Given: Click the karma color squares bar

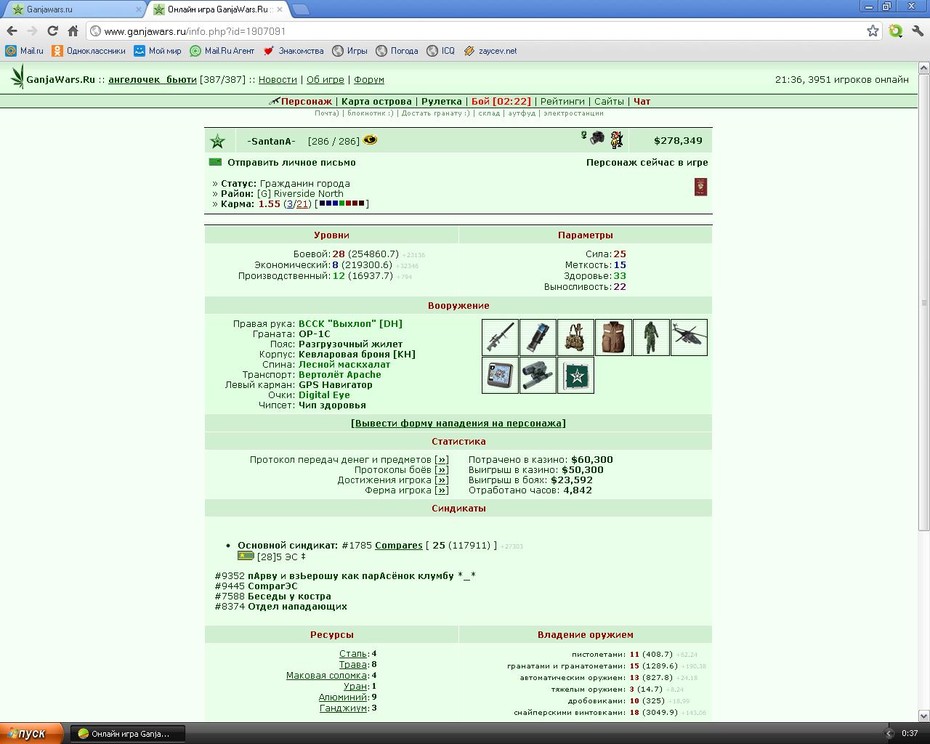Looking at the screenshot, I should click(x=342, y=204).
